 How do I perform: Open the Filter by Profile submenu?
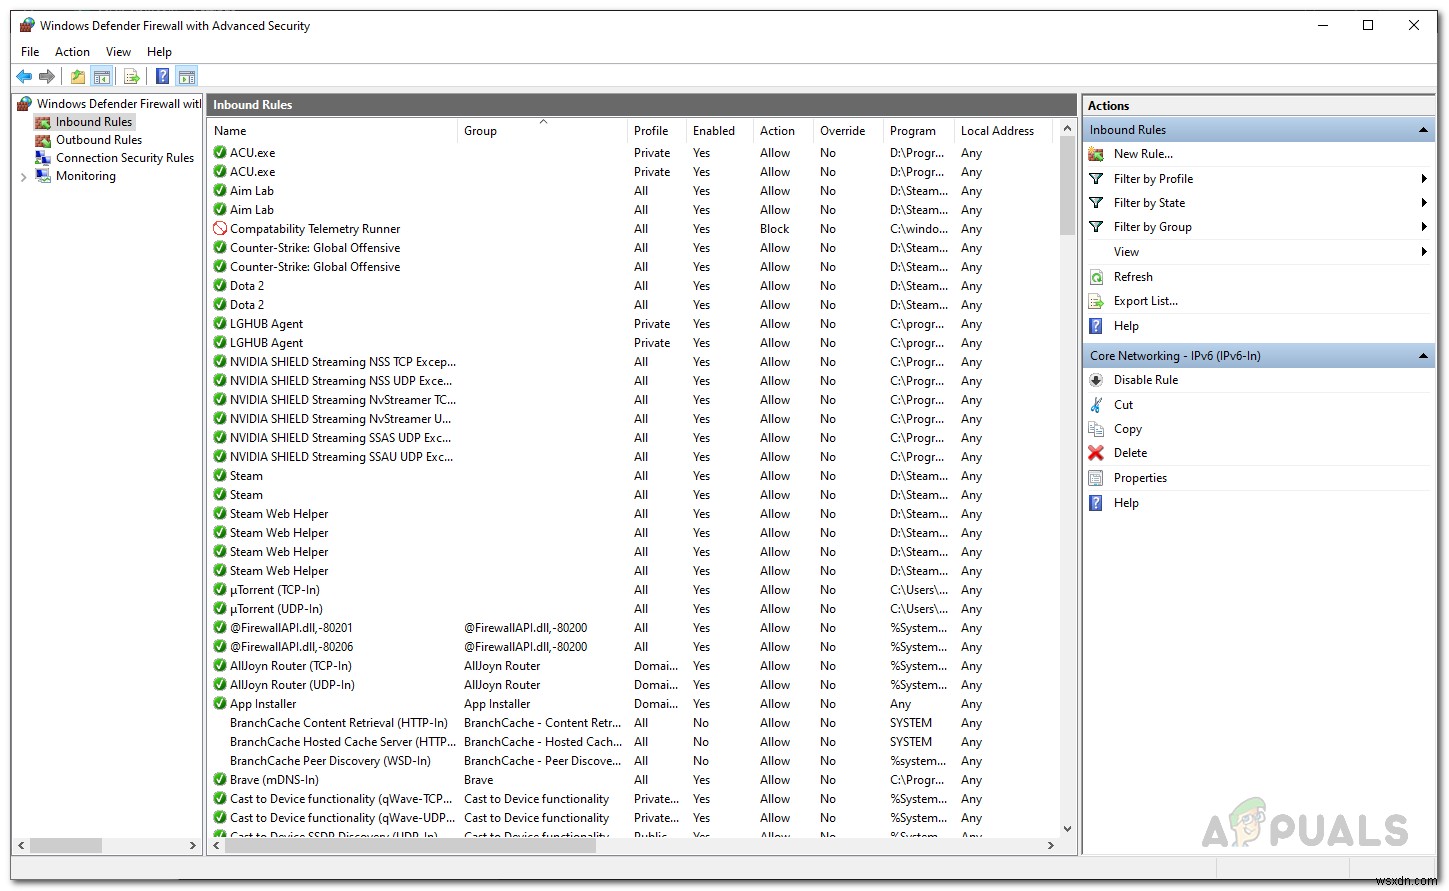point(1423,179)
